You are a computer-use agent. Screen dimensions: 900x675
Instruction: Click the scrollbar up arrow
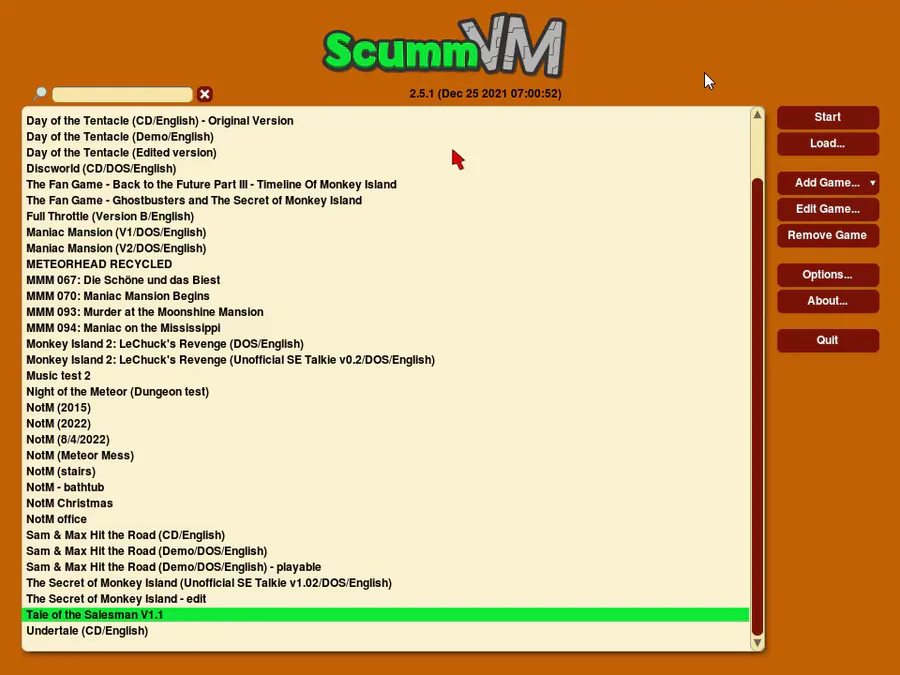pyautogui.click(x=757, y=115)
